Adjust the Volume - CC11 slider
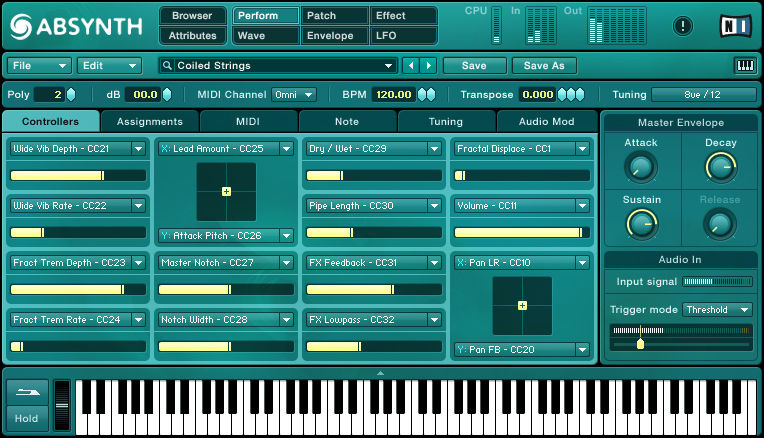 [520, 232]
